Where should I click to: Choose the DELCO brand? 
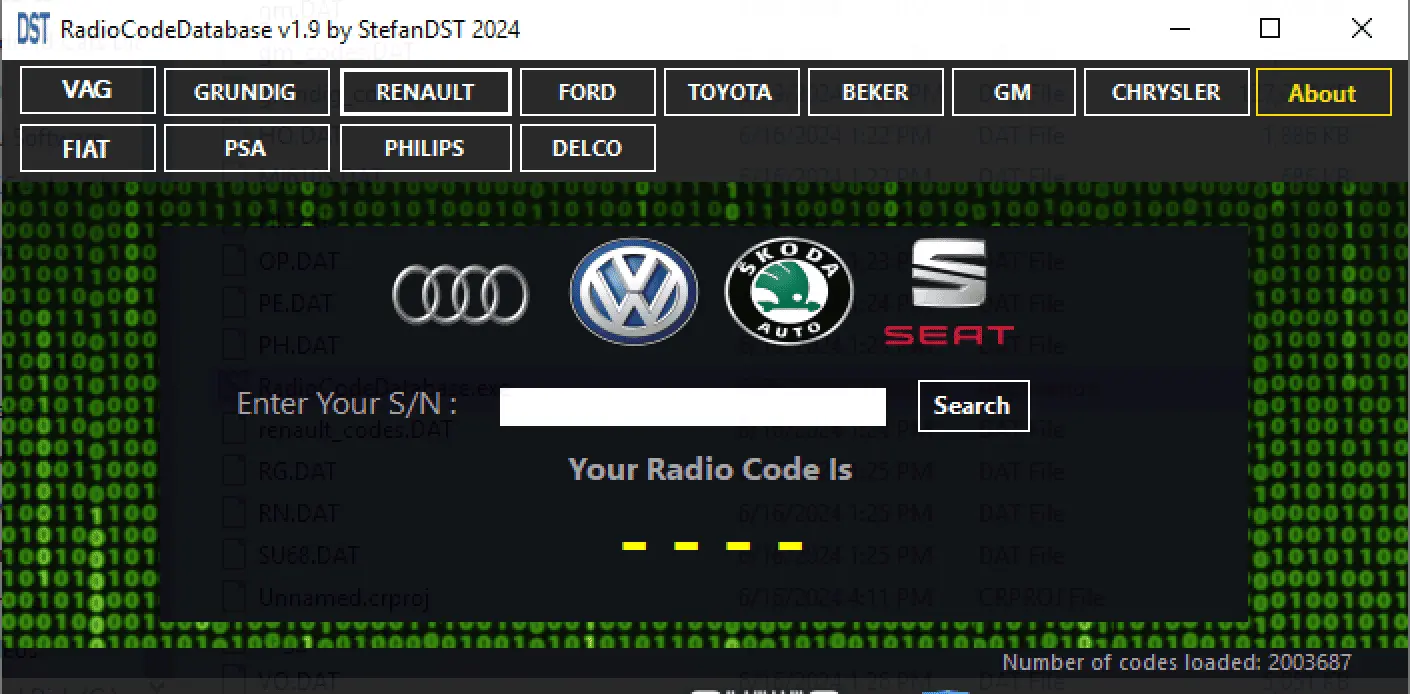coord(588,148)
